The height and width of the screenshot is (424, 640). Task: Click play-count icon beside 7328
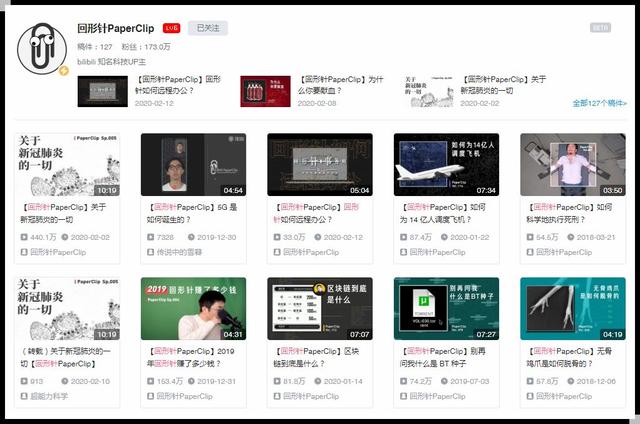click(151, 237)
